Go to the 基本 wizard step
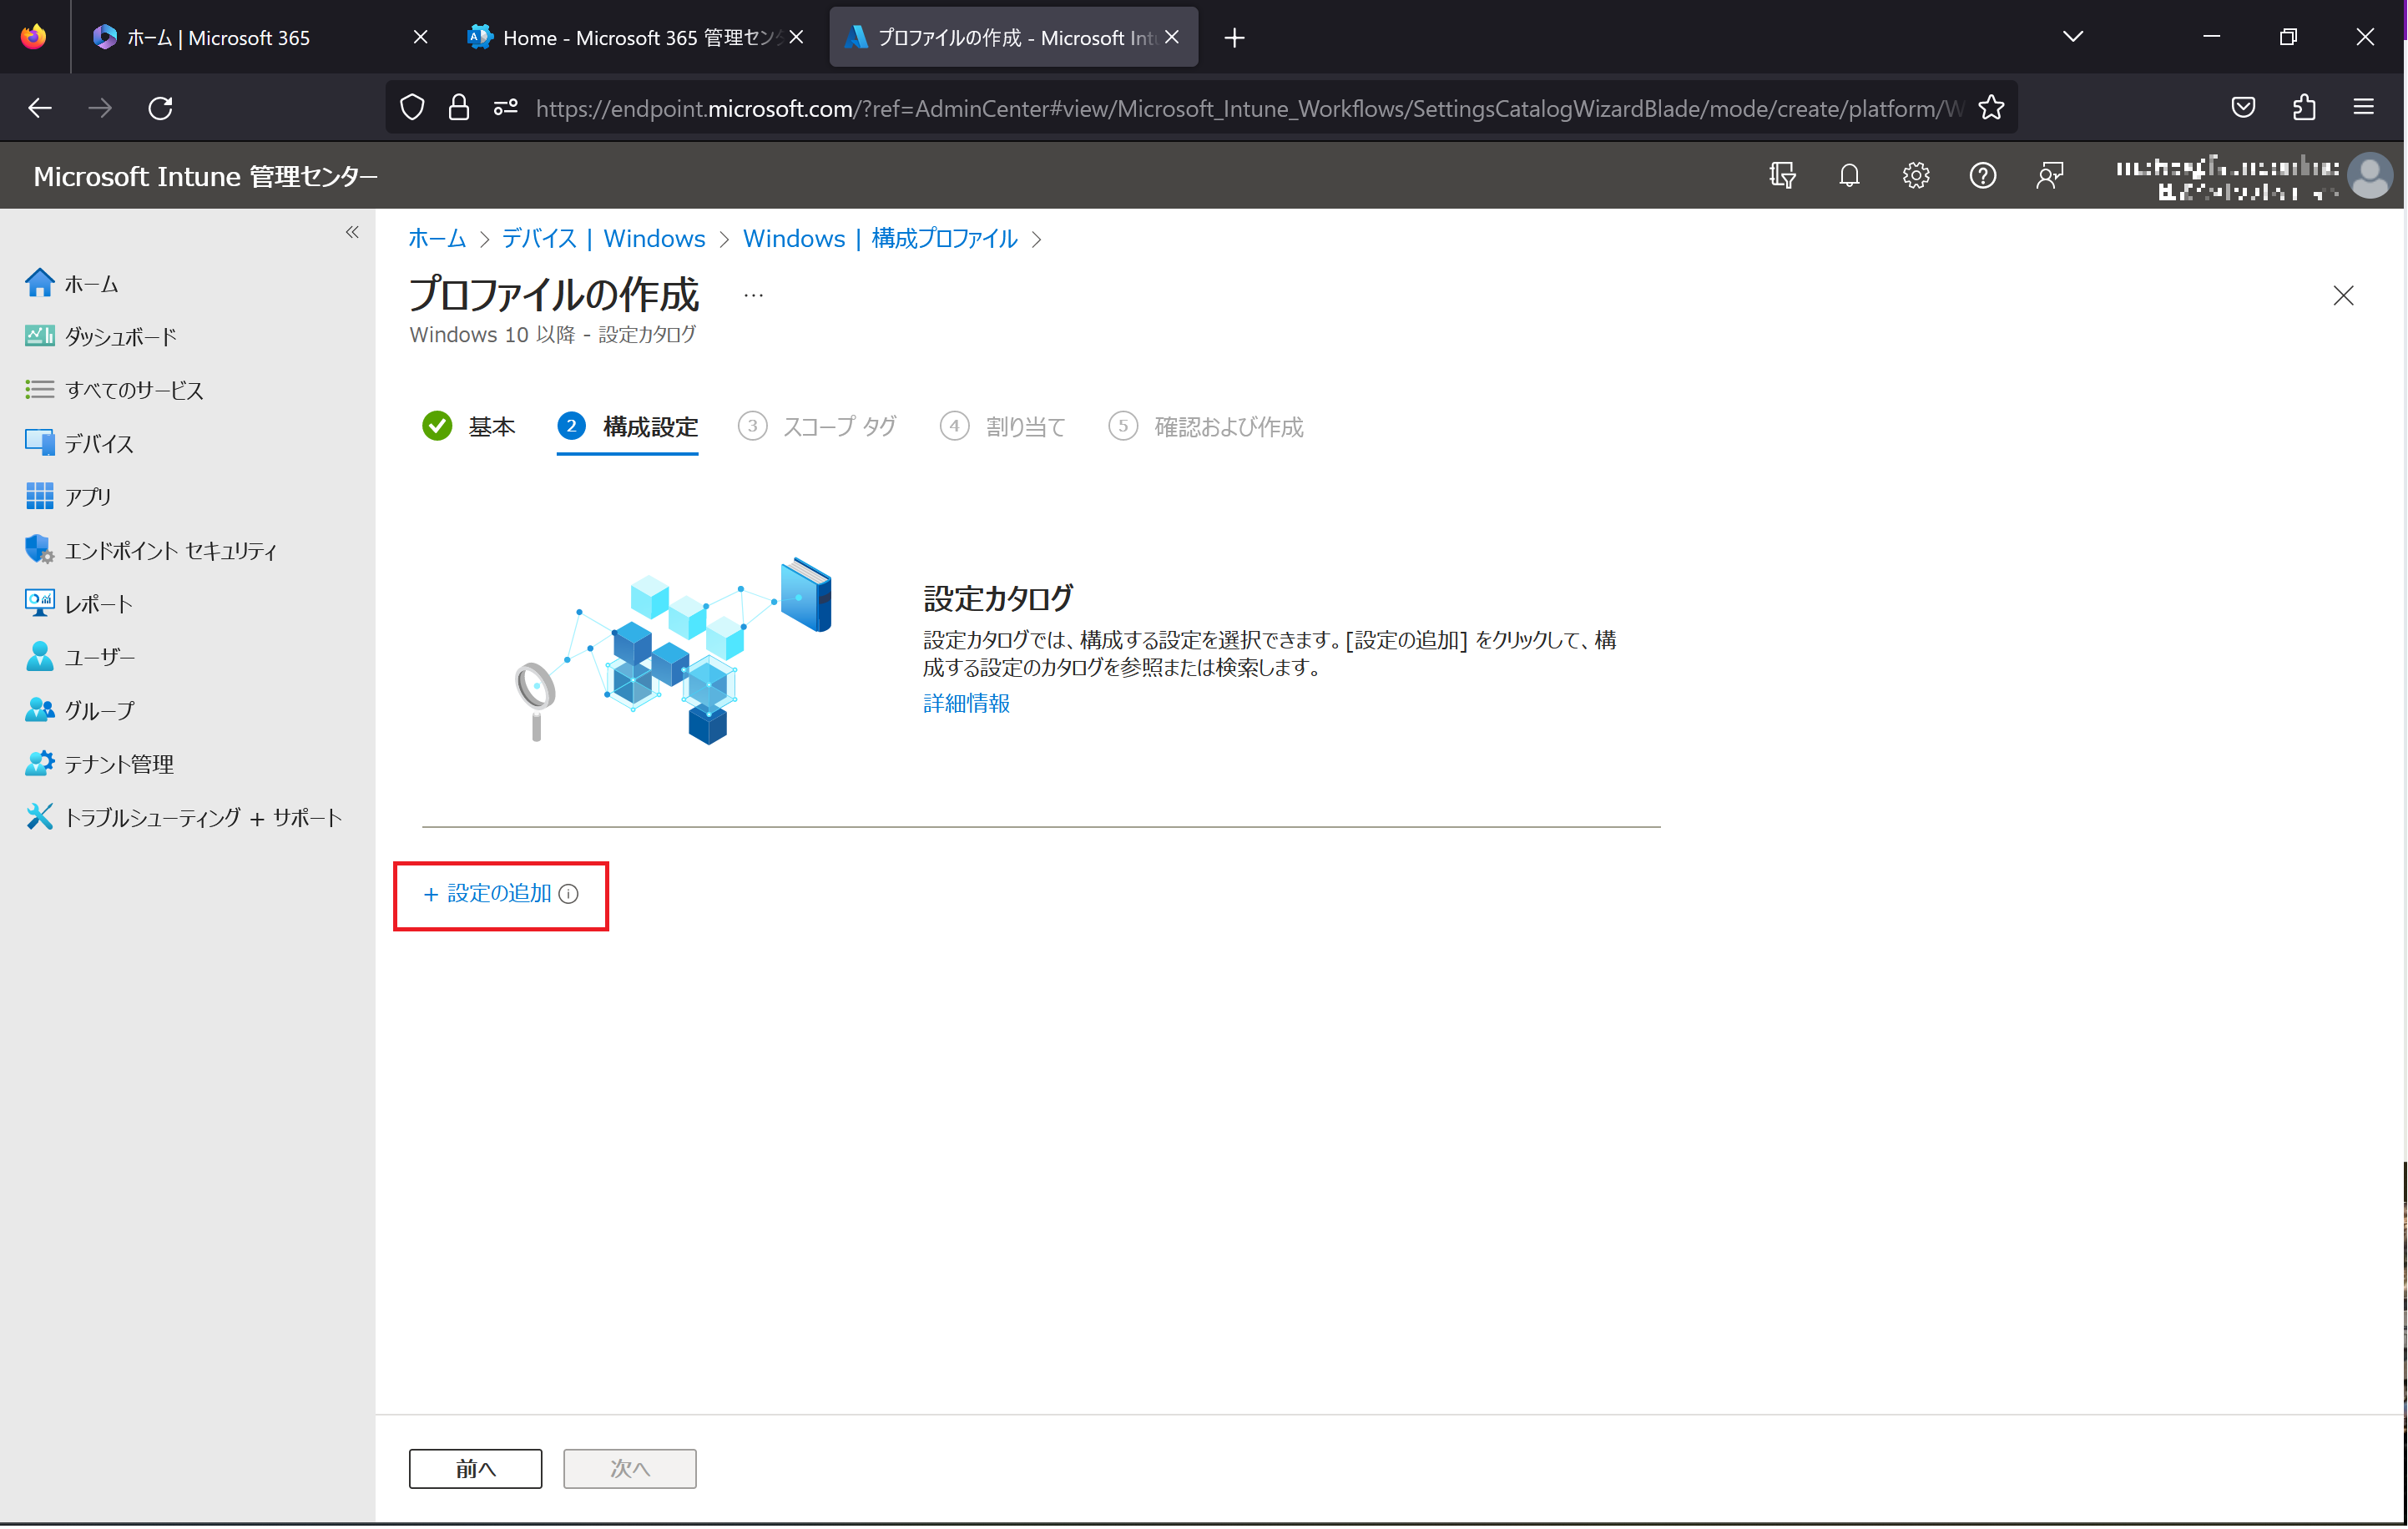The width and height of the screenshot is (2408, 1529). 468,427
